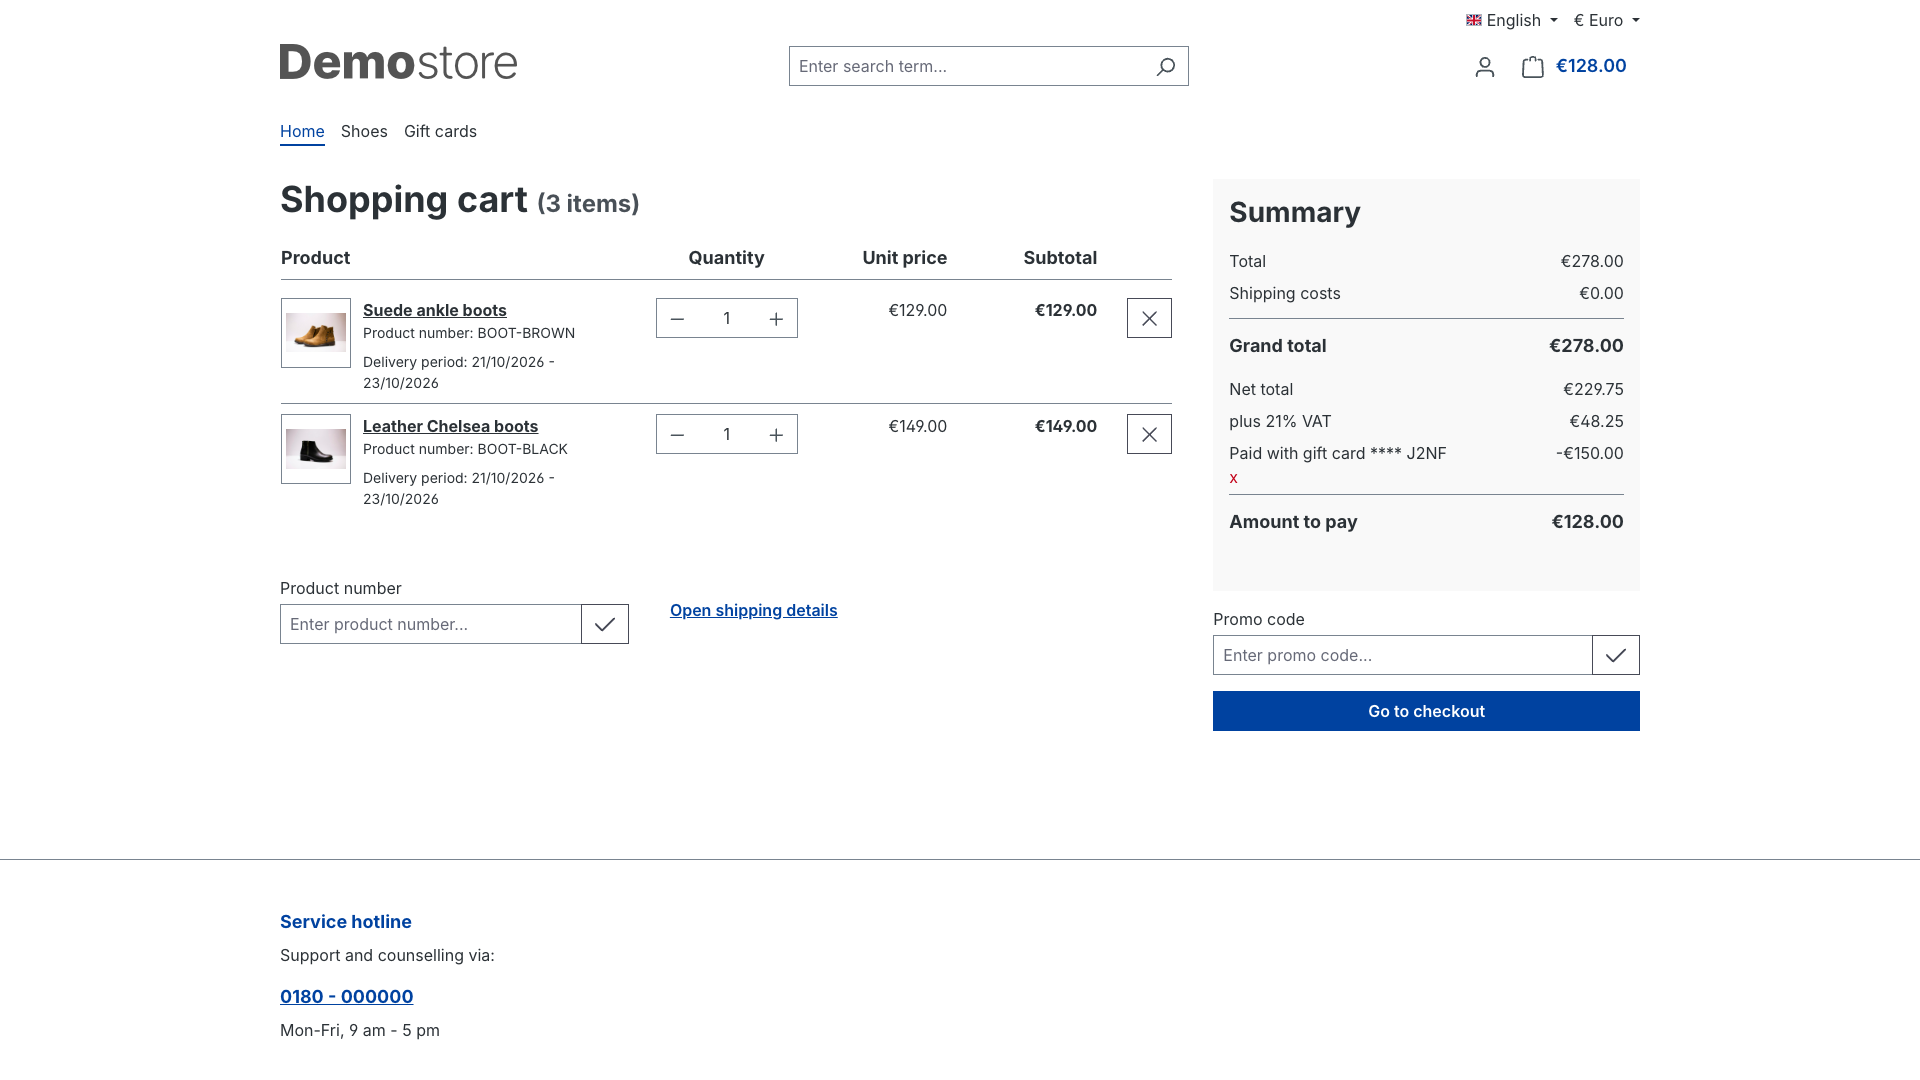Click the Leather Chelsea boots thumbnail
This screenshot has height=1080, width=1920.
click(316, 449)
